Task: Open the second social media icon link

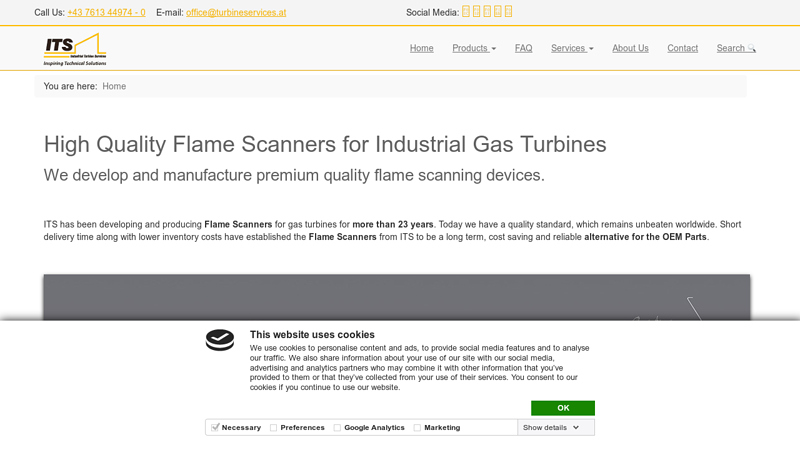Action: (476, 12)
